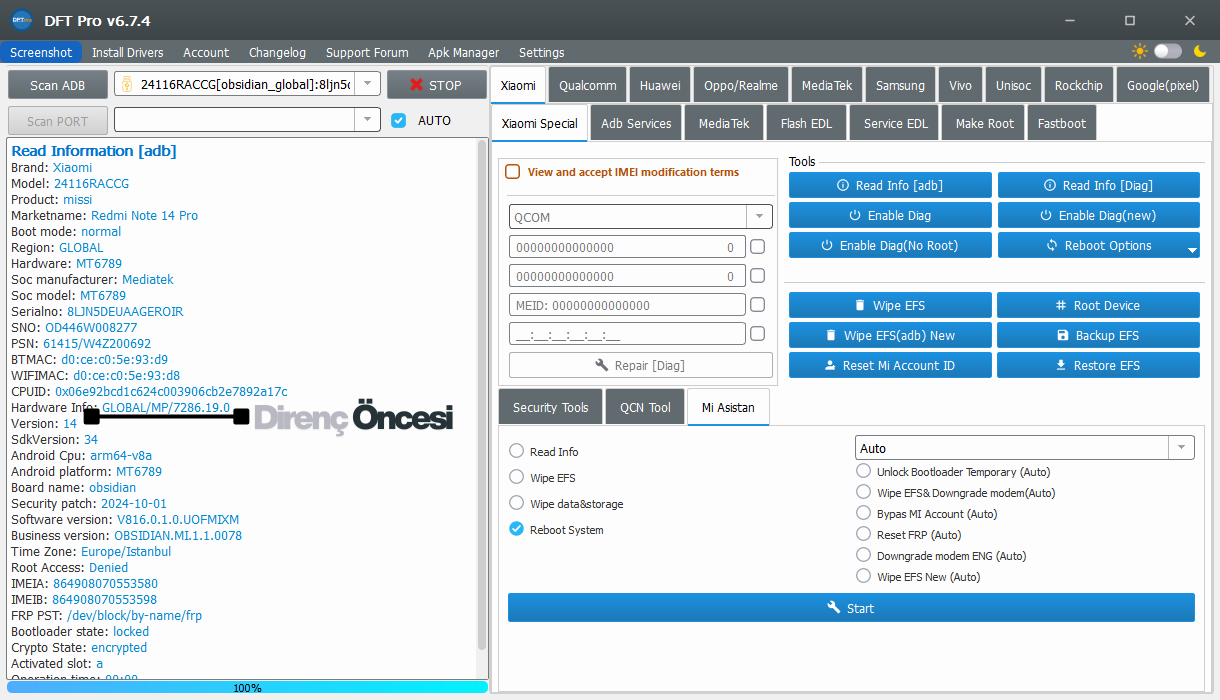
Task: Toggle the theme switch in top bar
Action: click(1167, 51)
